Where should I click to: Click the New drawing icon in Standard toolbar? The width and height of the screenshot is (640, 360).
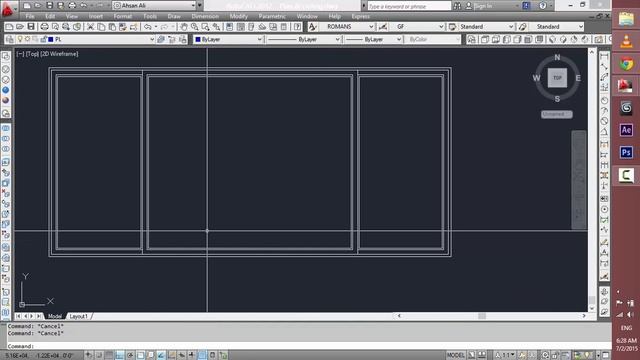click(9, 27)
